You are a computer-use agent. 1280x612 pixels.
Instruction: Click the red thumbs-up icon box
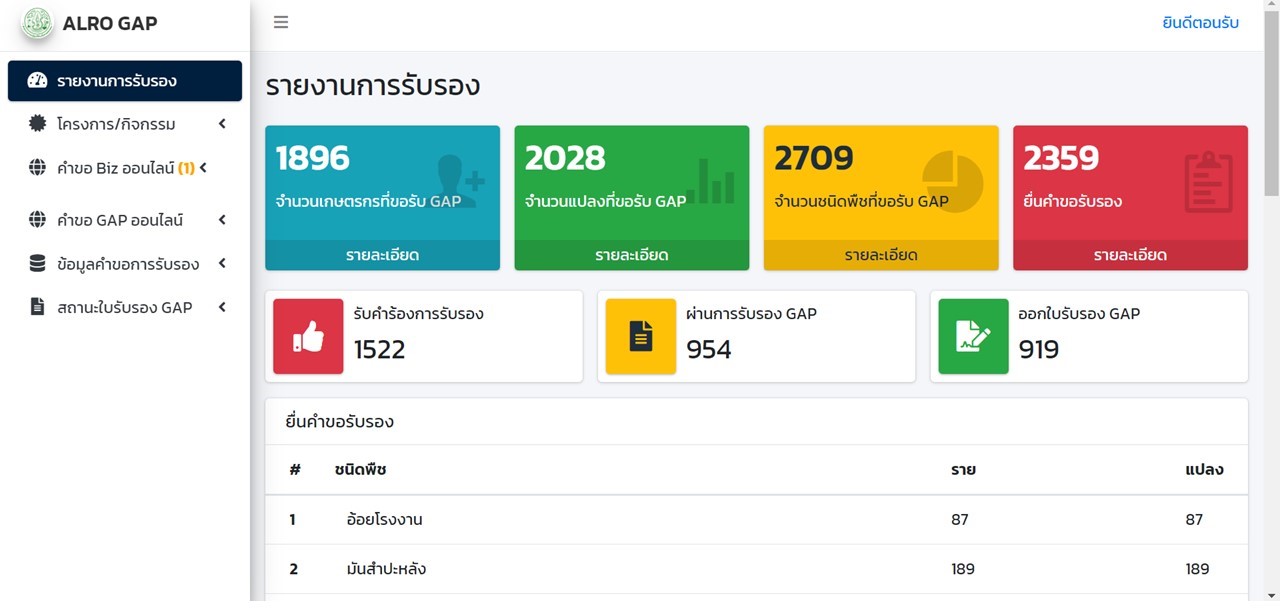pyautogui.click(x=308, y=337)
